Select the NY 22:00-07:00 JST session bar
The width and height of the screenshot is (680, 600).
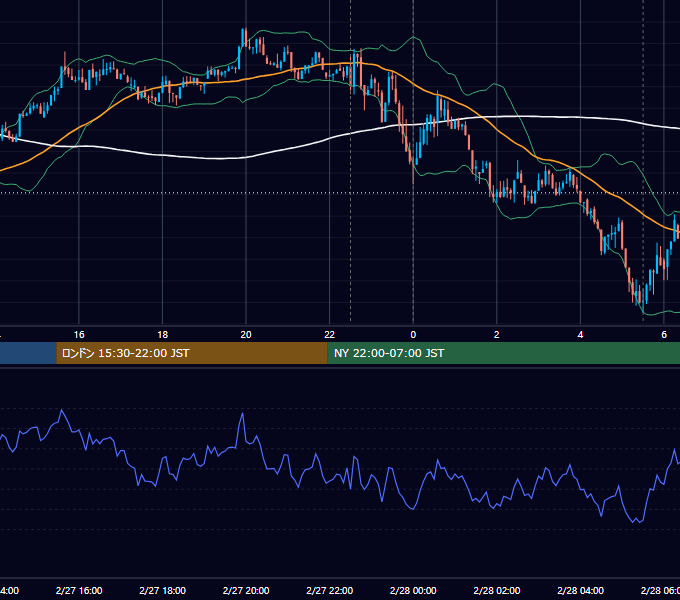coord(503,353)
